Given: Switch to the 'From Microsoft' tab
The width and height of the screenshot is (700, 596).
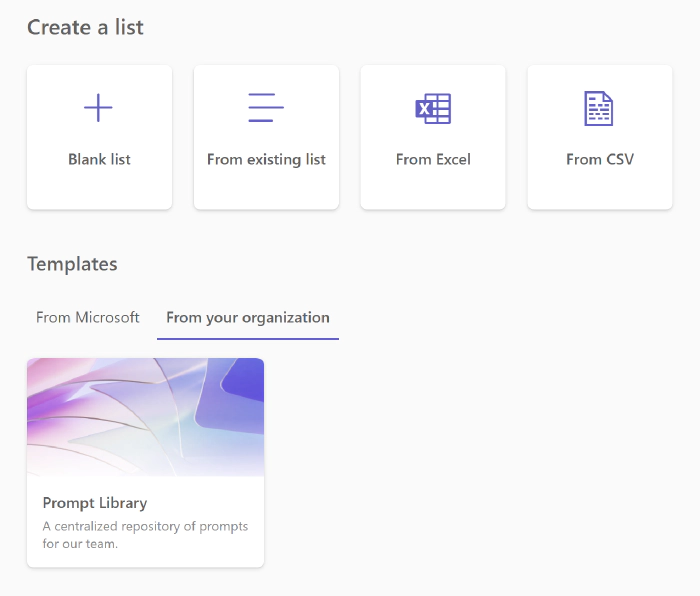Looking at the screenshot, I should pos(88,317).
